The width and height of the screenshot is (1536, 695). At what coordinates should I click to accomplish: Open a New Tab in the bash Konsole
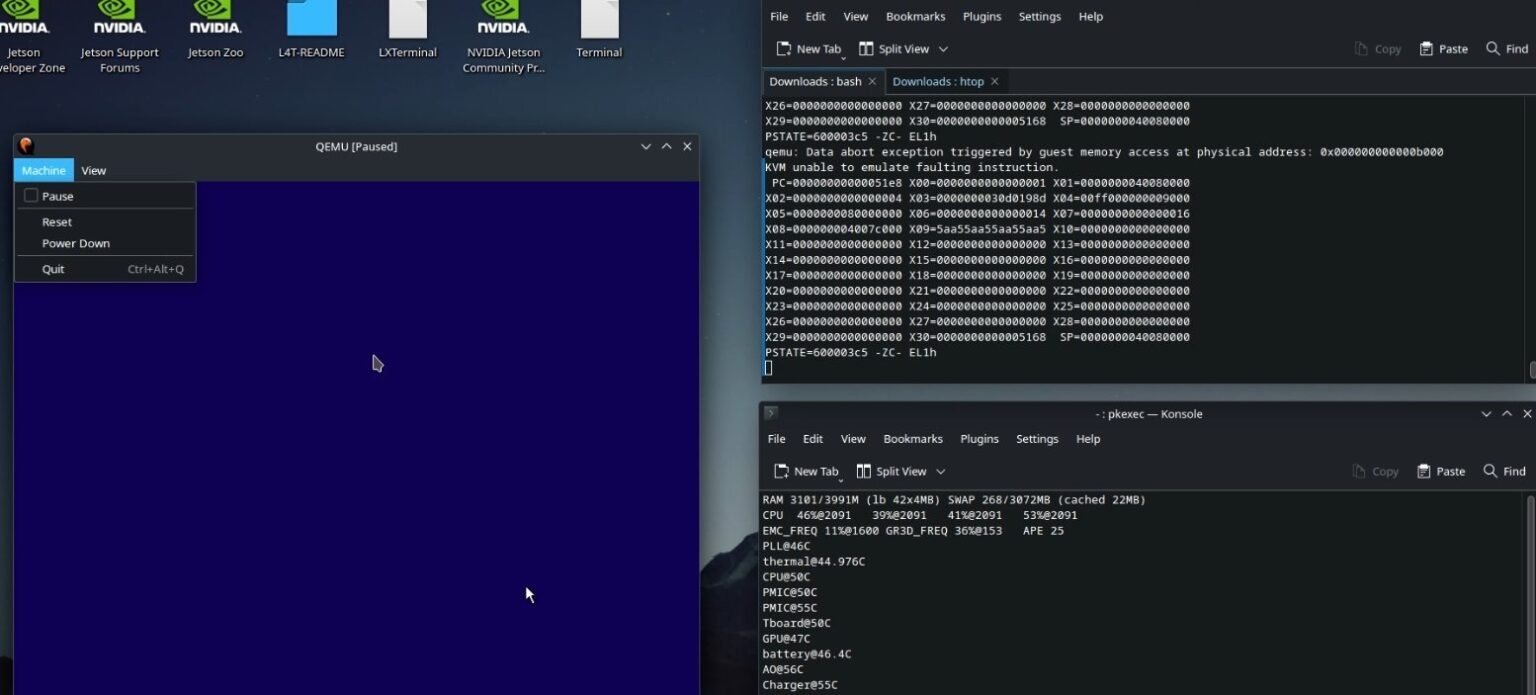(808, 48)
